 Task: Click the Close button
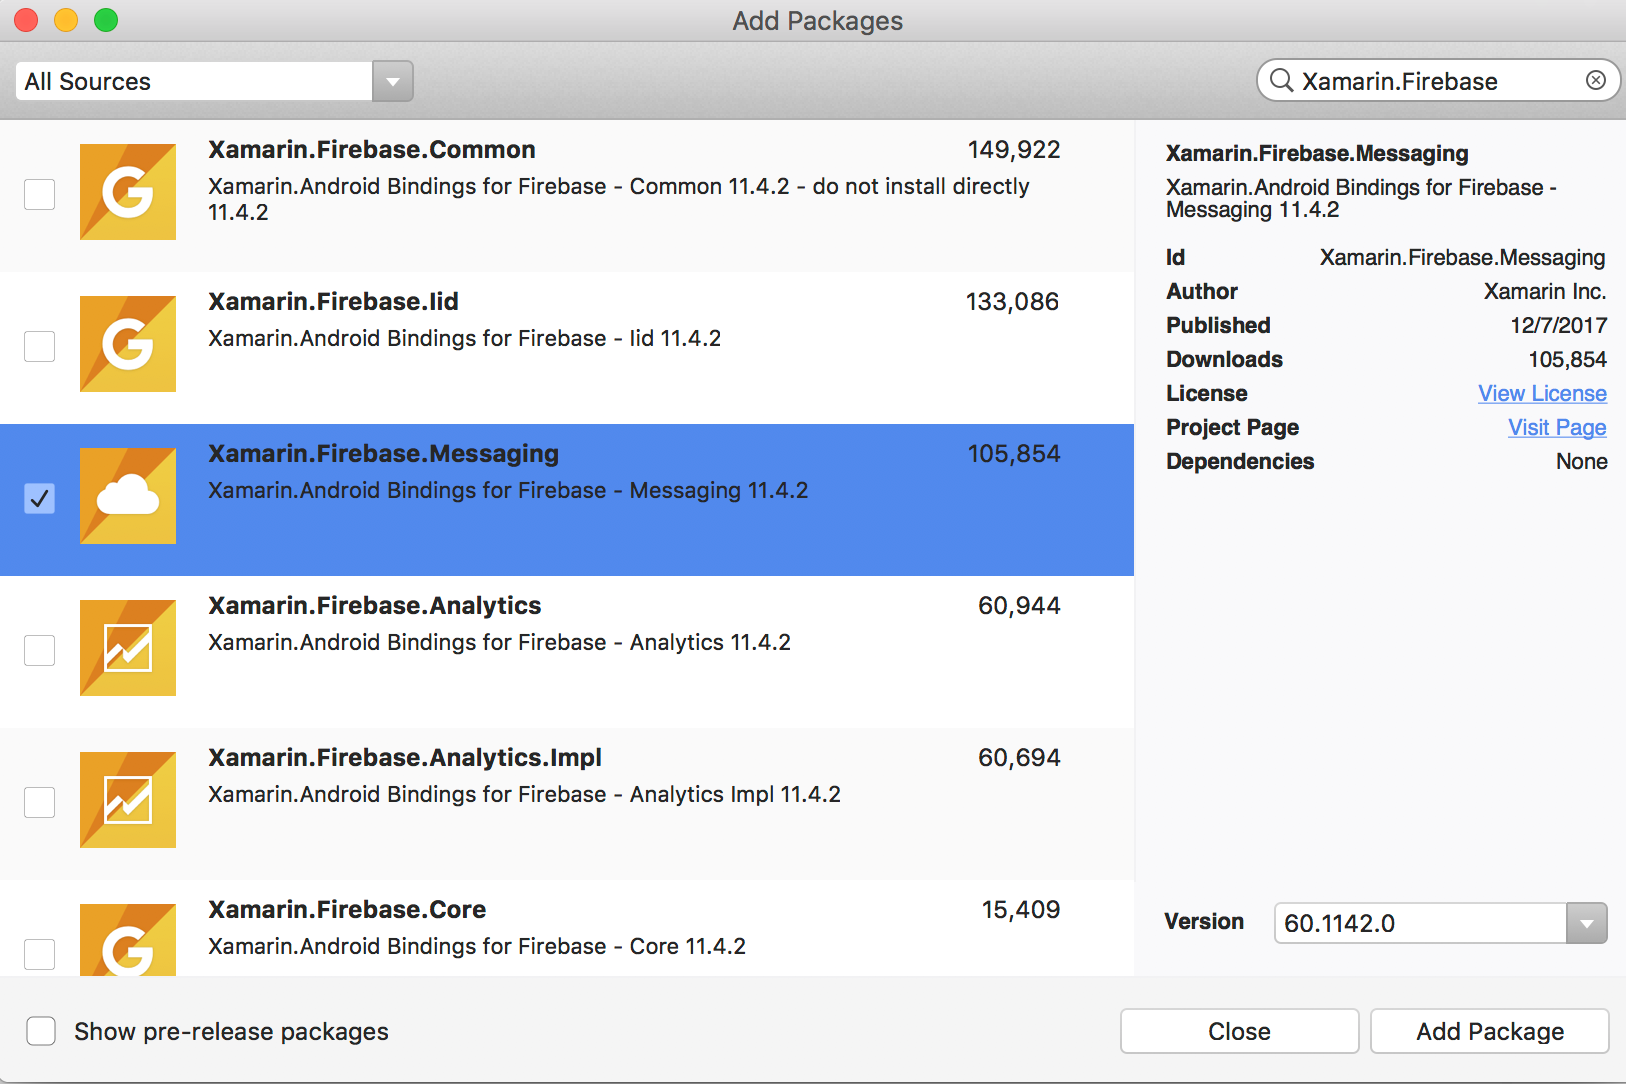1240,1031
